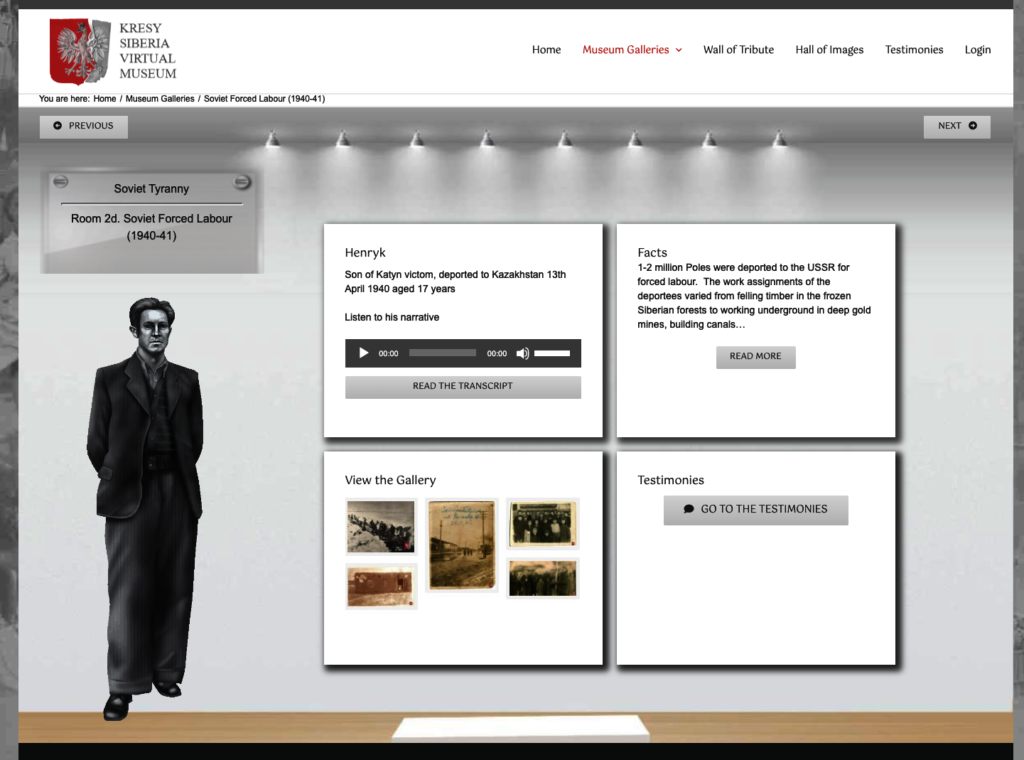Image resolution: width=1024 pixels, height=760 pixels.
Task: Open the Home menu item
Action: 546,50
